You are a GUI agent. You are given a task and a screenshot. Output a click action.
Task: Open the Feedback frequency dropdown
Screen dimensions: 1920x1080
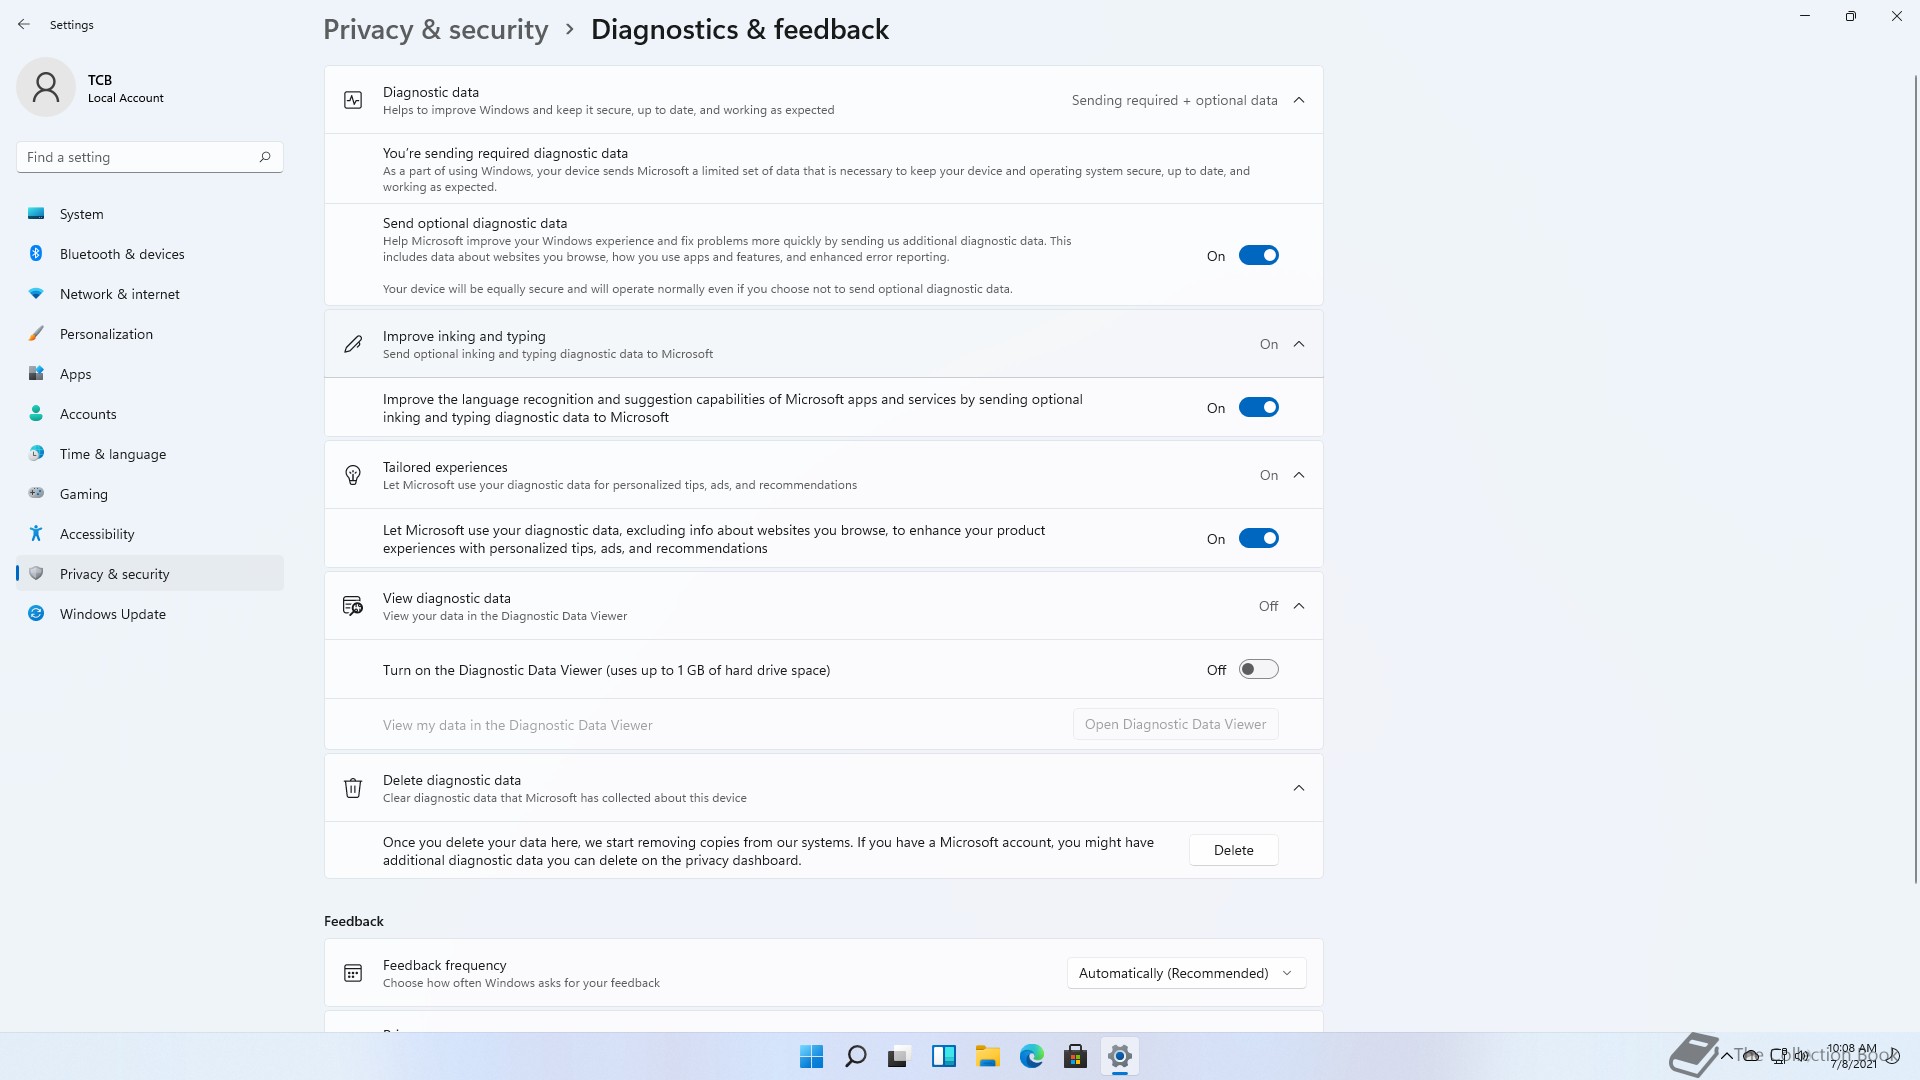click(x=1186, y=973)
